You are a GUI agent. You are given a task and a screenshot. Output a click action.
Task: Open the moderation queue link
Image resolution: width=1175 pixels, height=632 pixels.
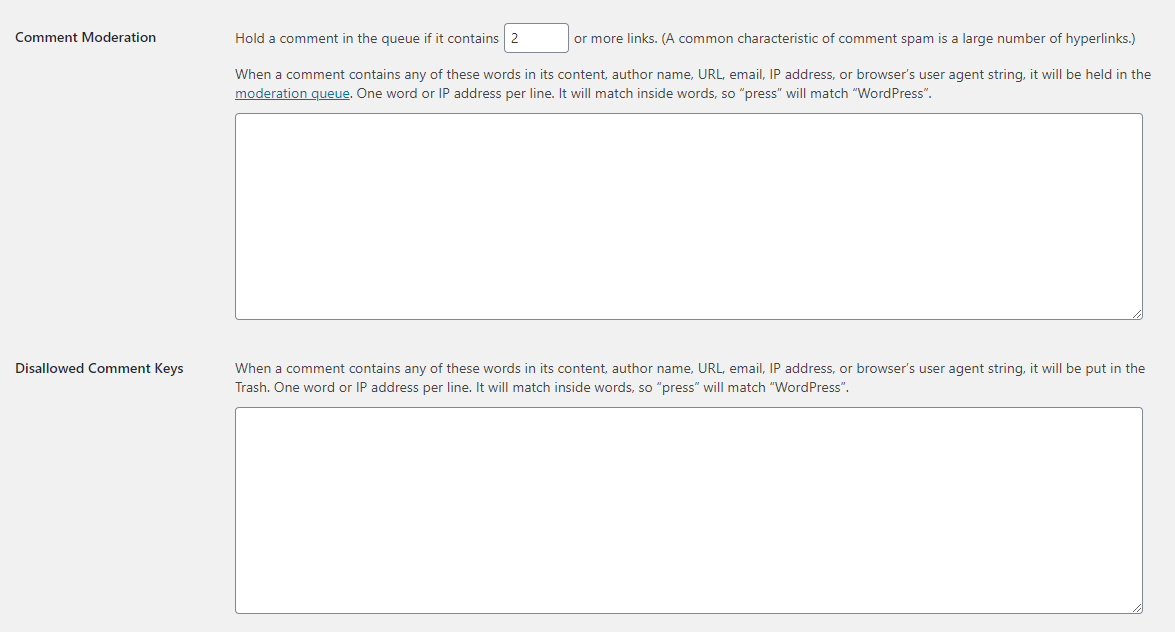292,94
